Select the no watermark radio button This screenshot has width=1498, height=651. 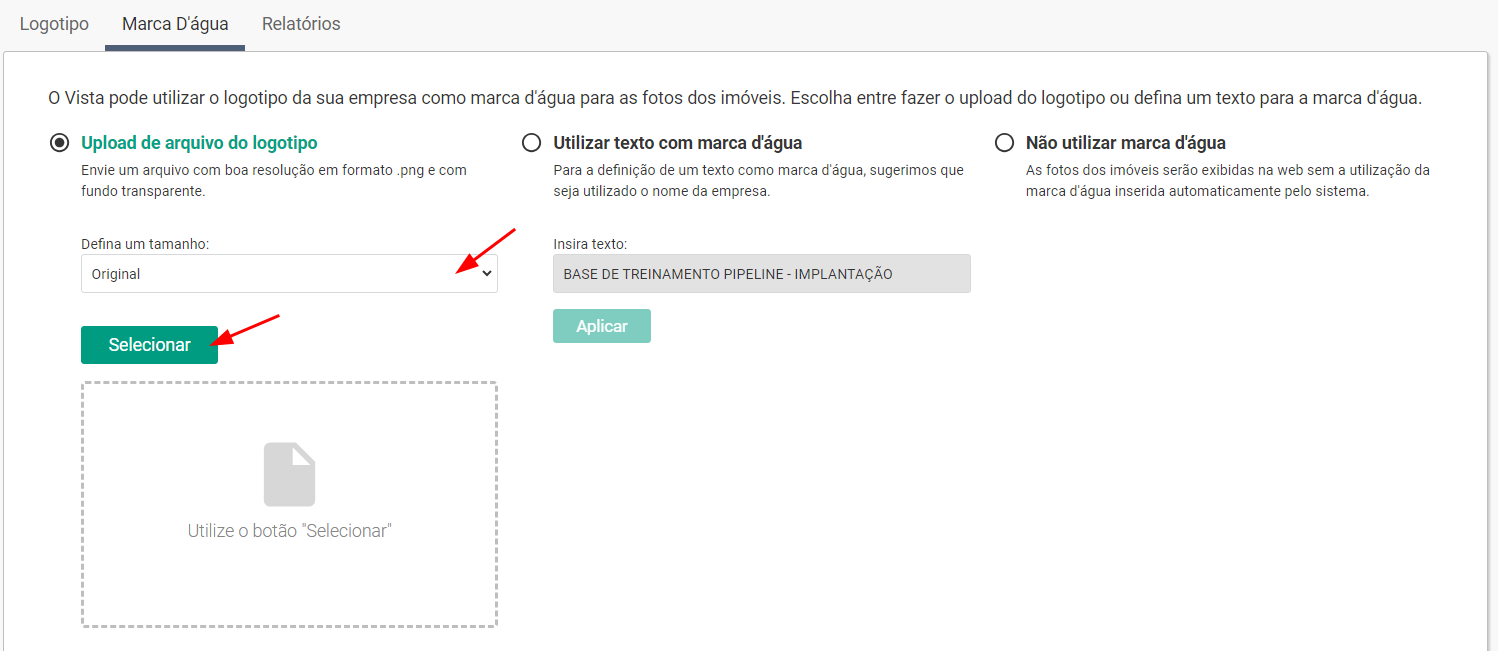1004,143
